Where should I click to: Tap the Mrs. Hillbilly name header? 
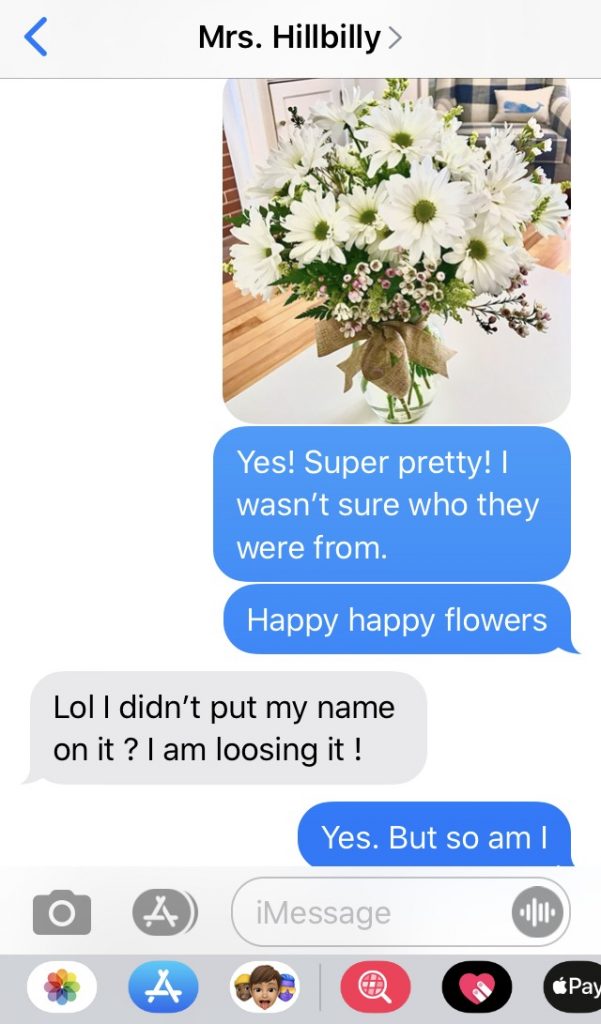pos(289,37)
